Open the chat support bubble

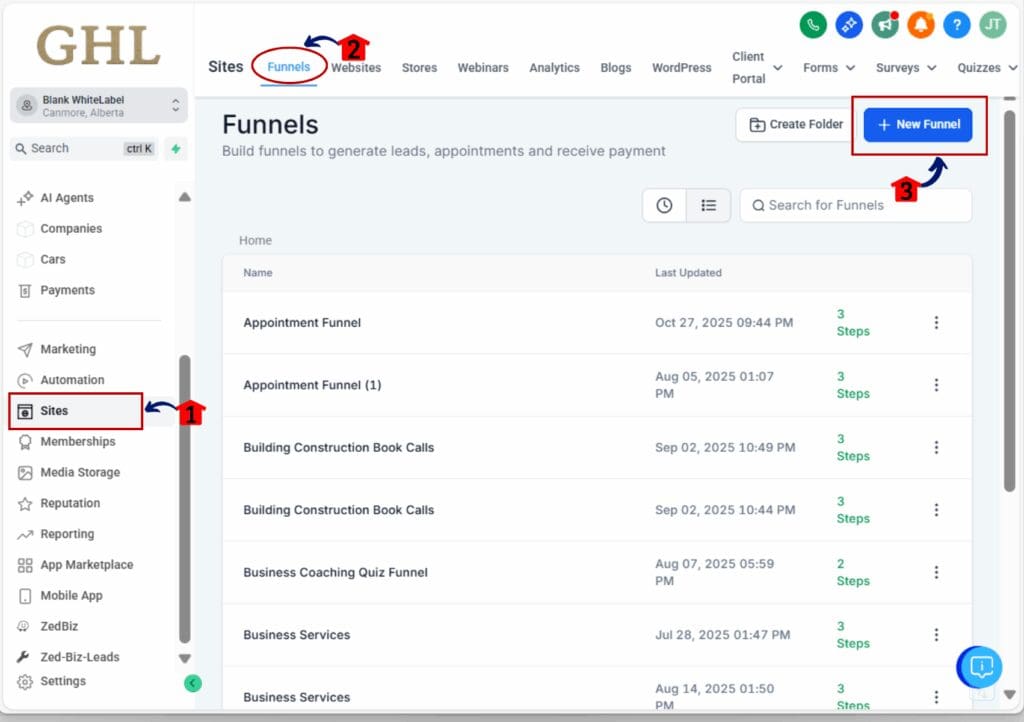point(980,667)
